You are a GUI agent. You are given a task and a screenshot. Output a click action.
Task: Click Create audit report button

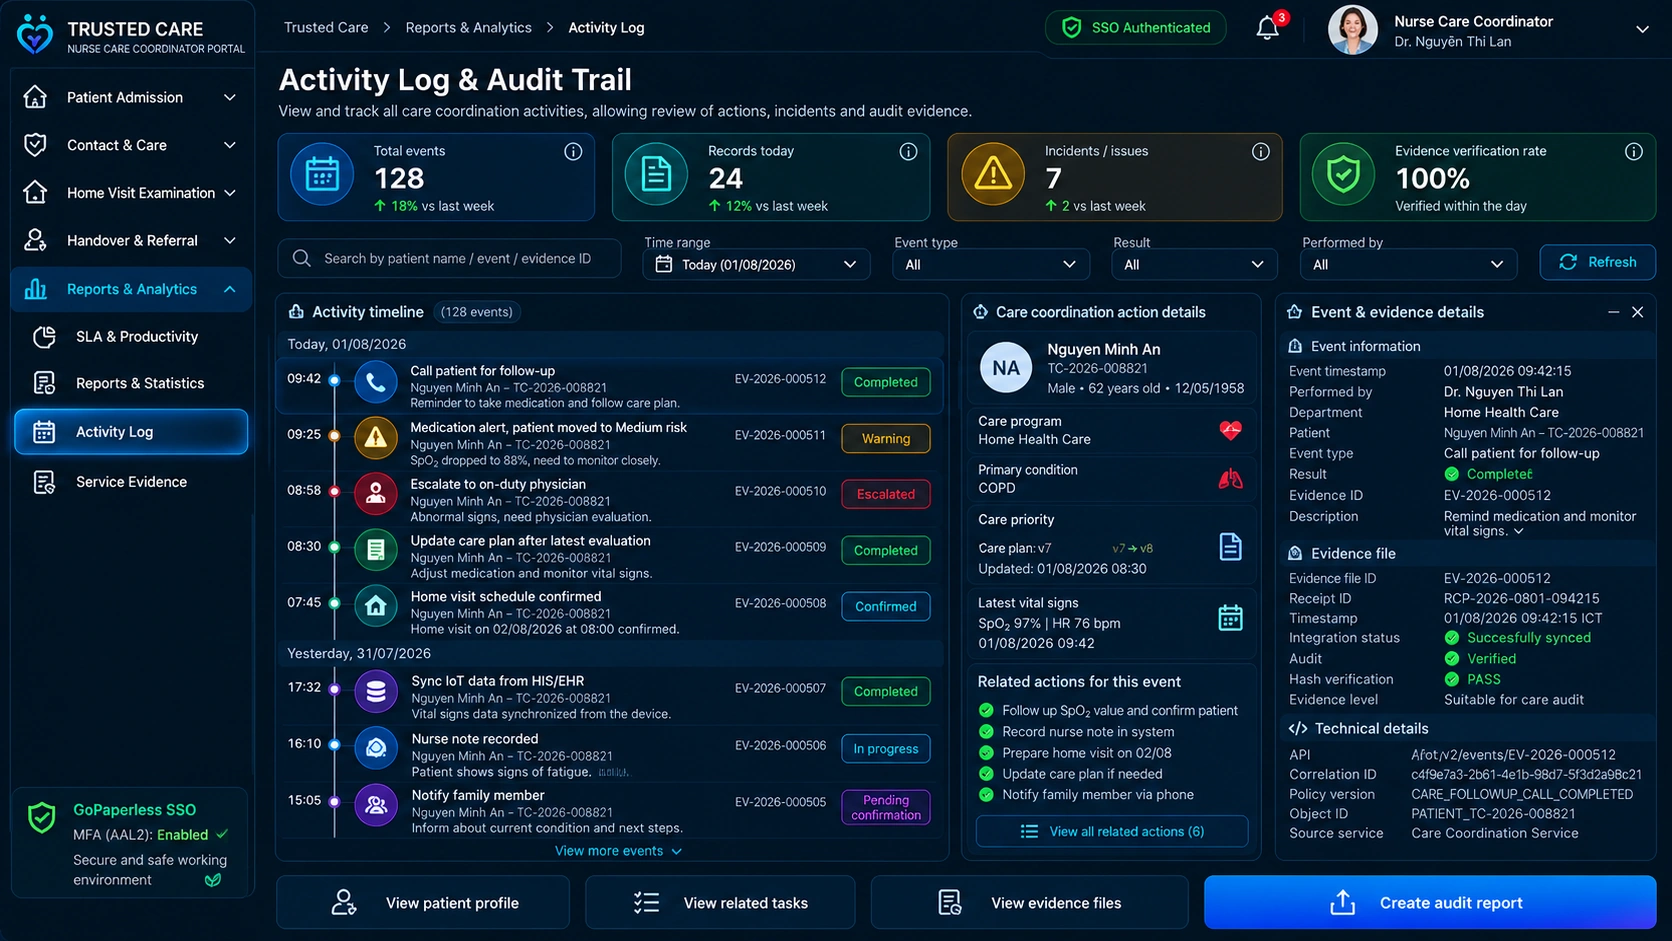(1430, 903)
